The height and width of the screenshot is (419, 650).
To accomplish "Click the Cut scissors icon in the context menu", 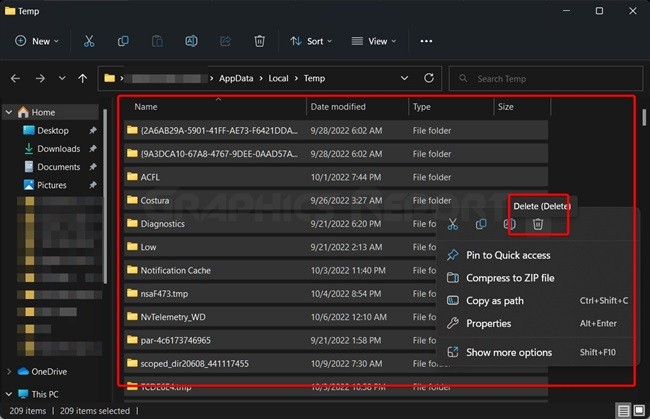I will pyautogui.click(x=453, y=224).
